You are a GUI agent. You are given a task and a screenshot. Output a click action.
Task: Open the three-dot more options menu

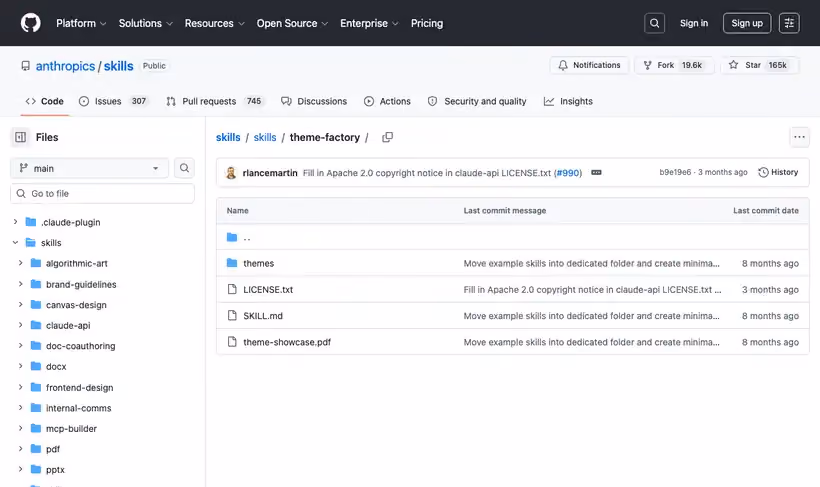[799, 137]
